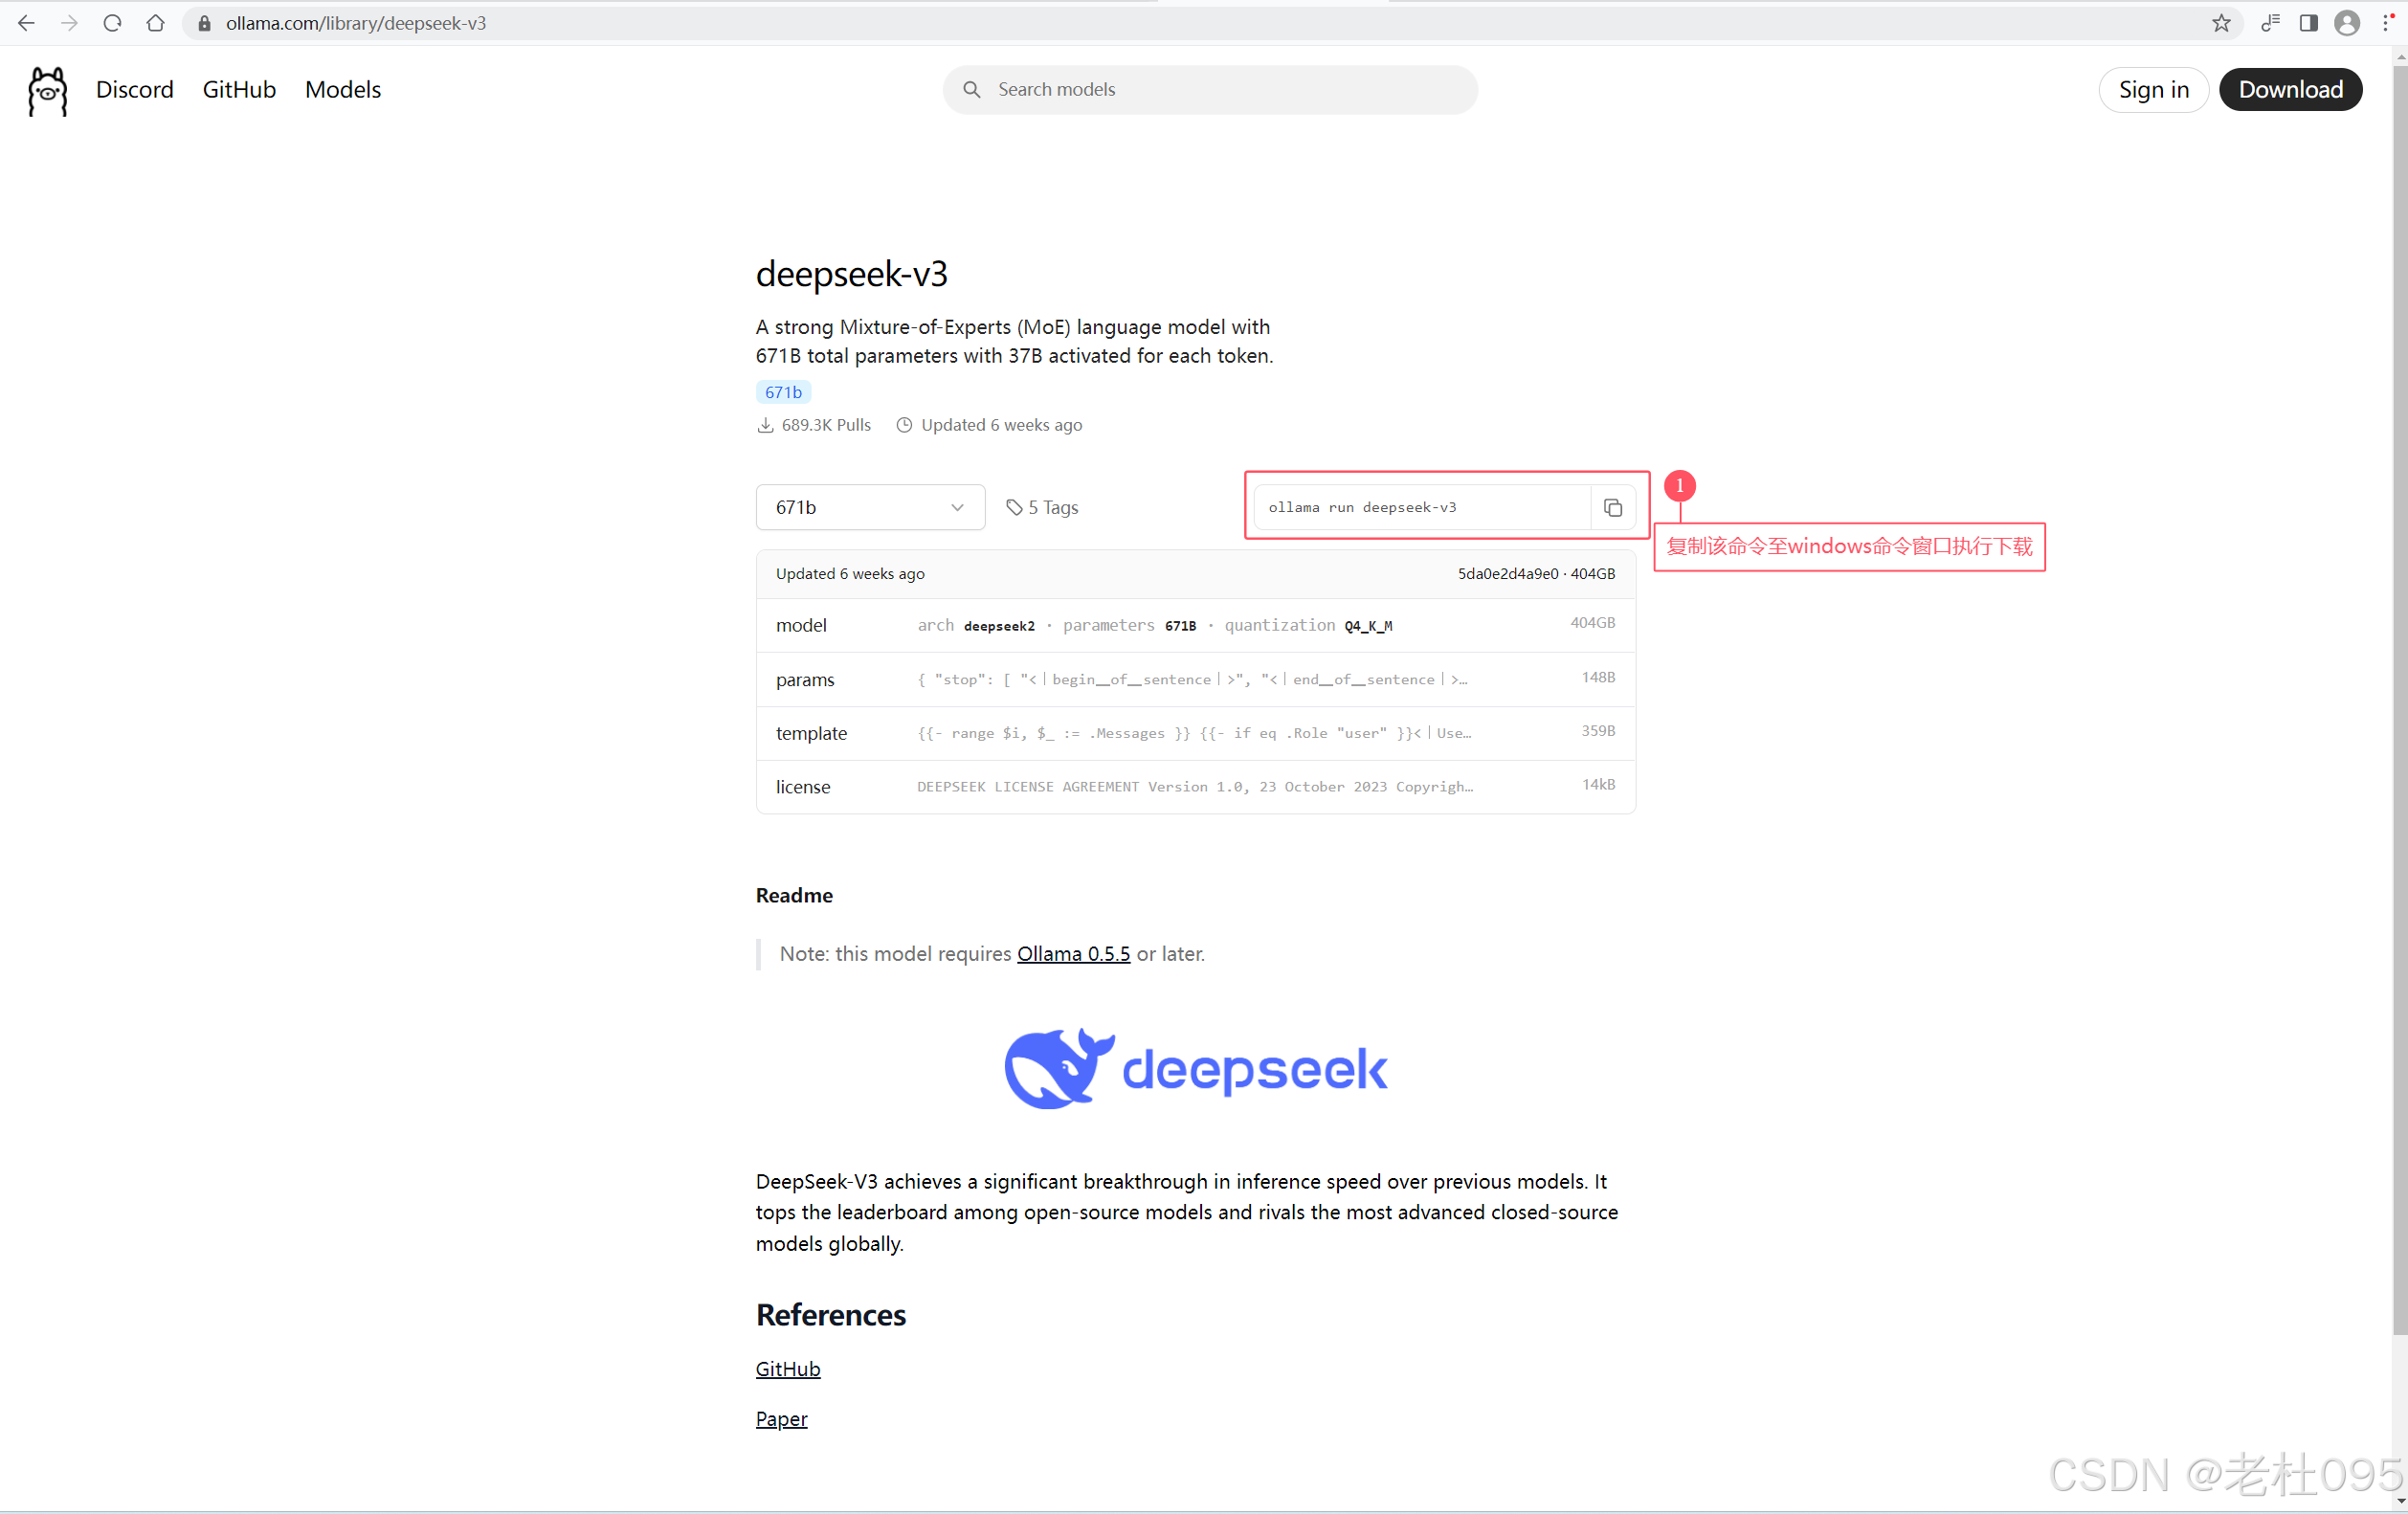Open the Ollama 0.5.5 release link

tap(1073, 954)
